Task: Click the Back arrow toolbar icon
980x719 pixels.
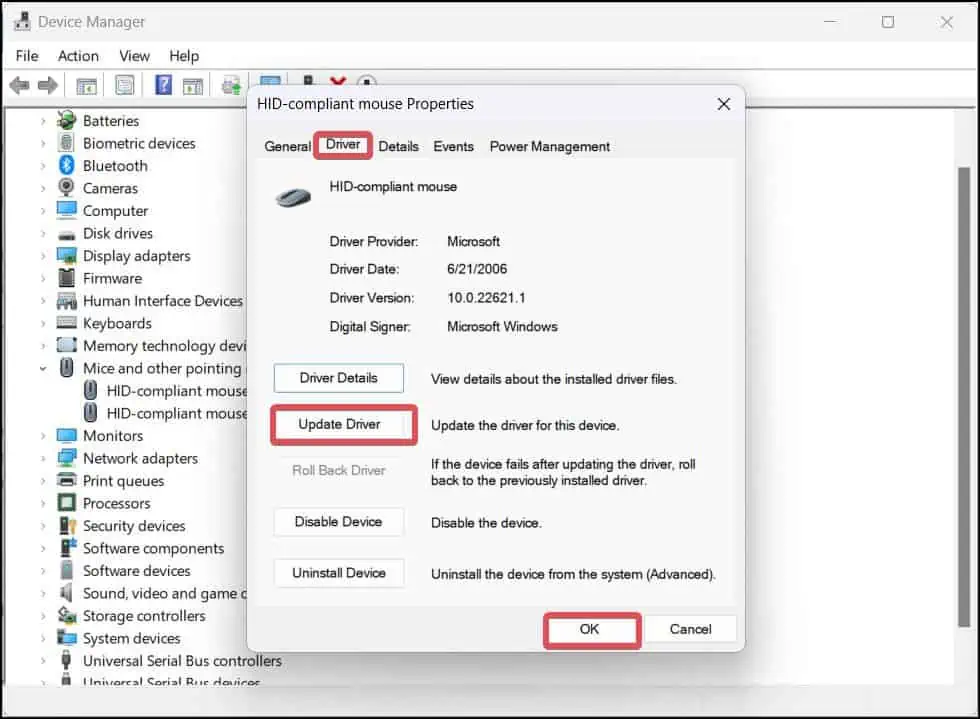Action: 20,84
